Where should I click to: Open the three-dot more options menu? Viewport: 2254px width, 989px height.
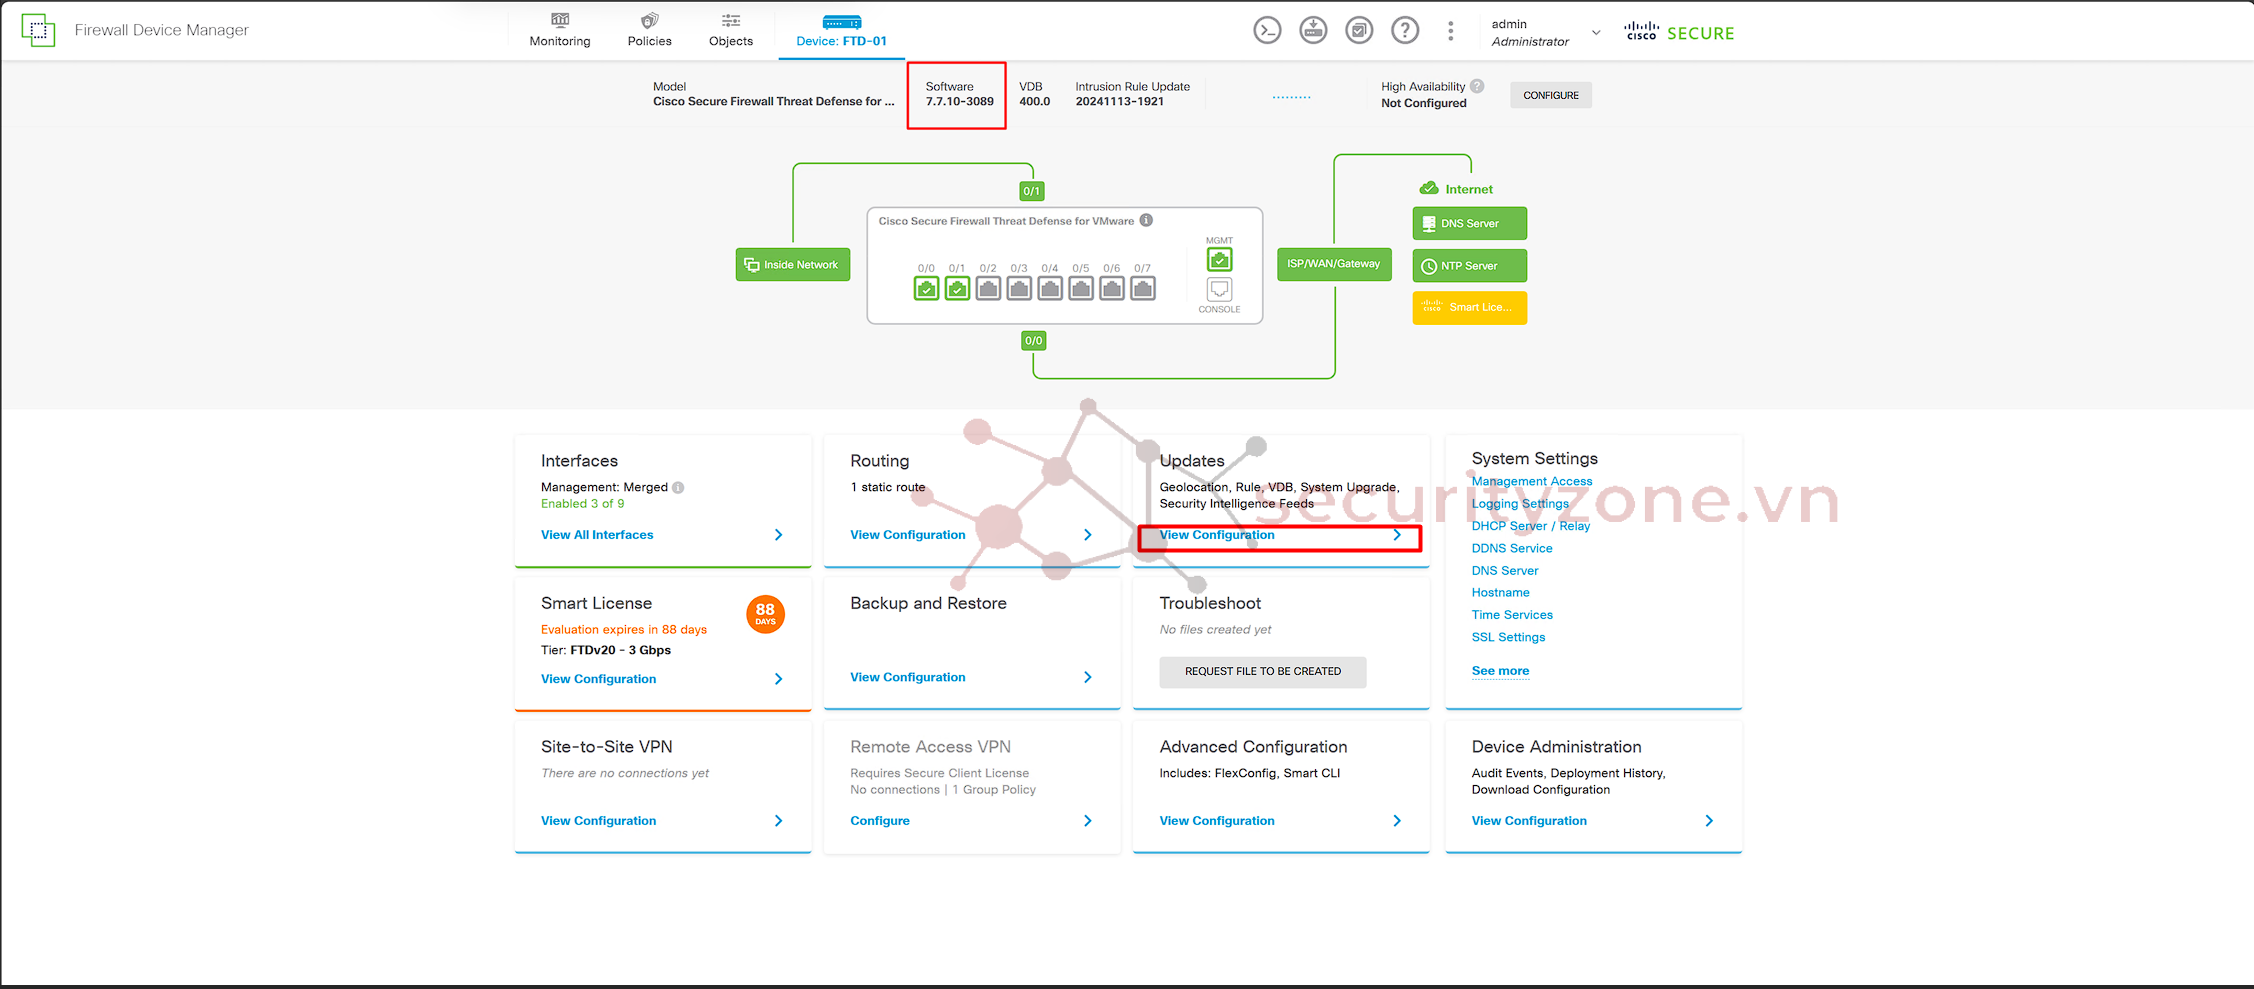point(1450,31)
